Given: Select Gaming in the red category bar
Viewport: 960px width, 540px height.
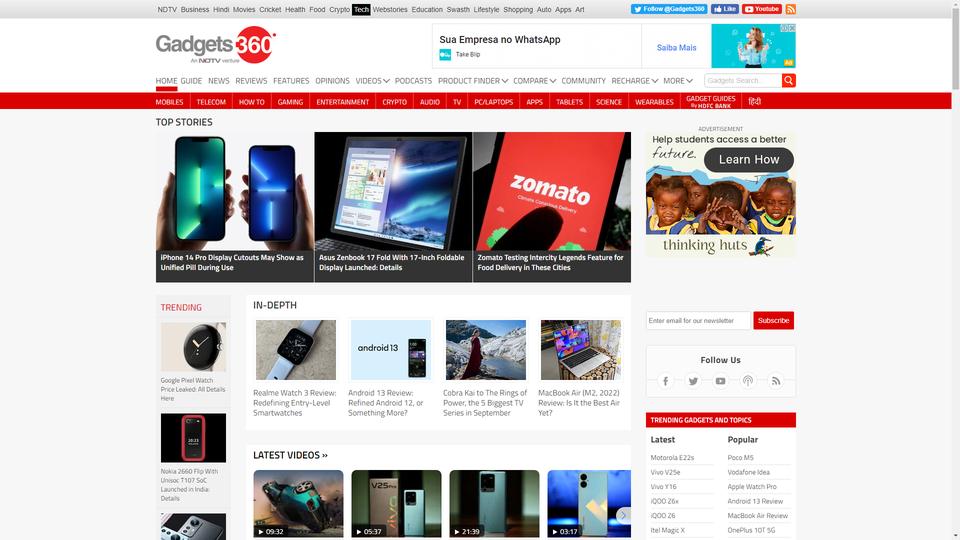Looking at the screenshot, I should pyautogui.click(x=290, y=102).
